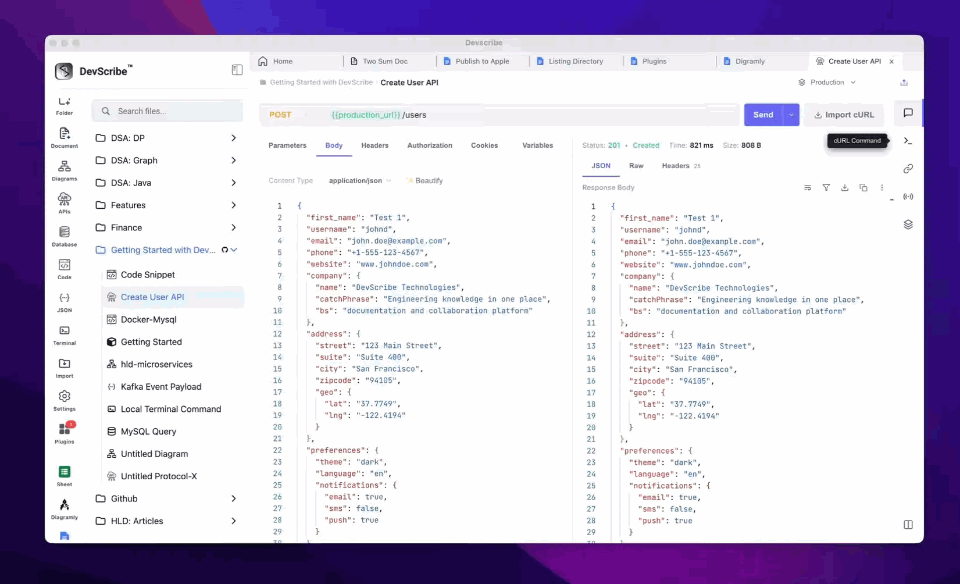Open the response Headers 25 tab

point(681,166)
